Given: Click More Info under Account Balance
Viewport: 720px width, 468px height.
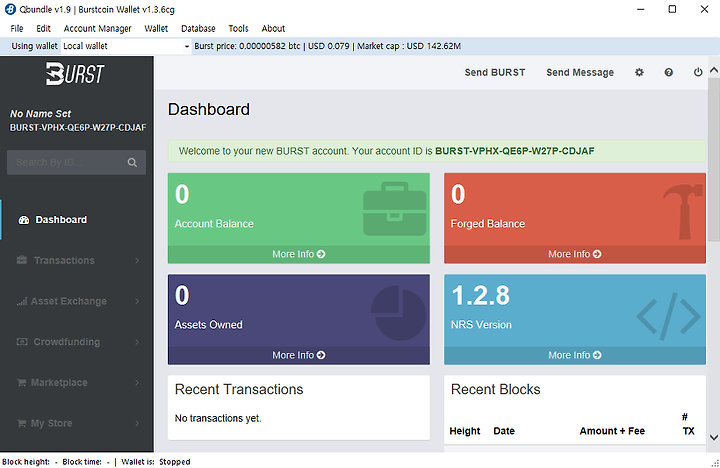Looking at the screenshot, I should click(298, 254).
